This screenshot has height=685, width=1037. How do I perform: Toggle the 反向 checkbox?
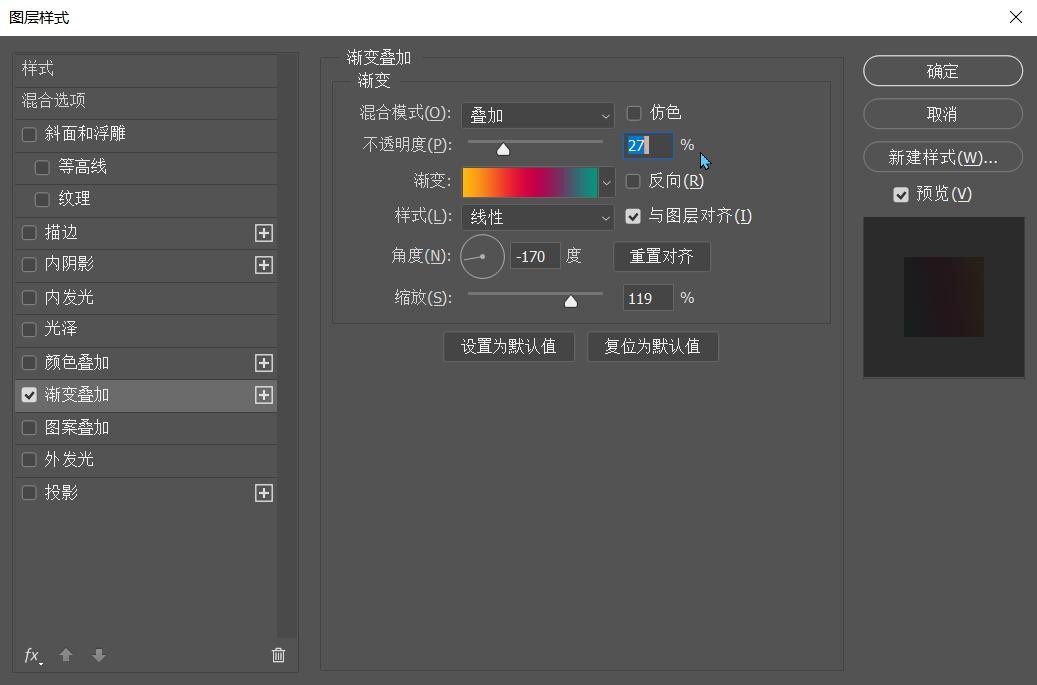pos(633,182)
